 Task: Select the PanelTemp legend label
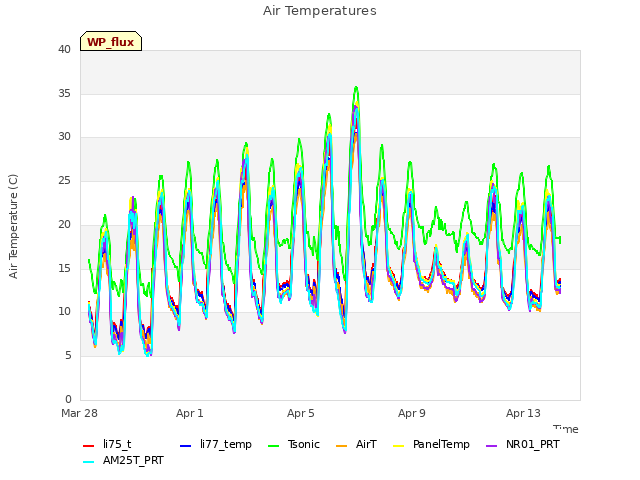tap(441, 444)
